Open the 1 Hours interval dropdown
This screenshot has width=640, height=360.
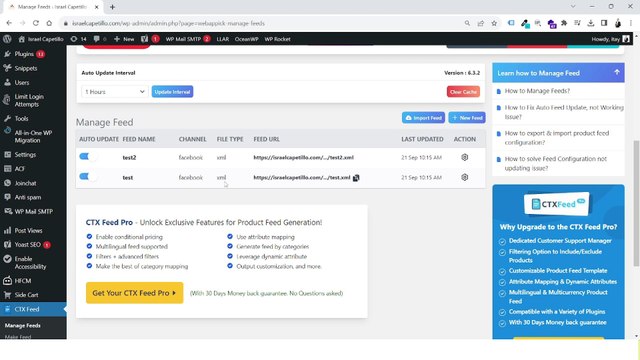click(x=114, y=92)
